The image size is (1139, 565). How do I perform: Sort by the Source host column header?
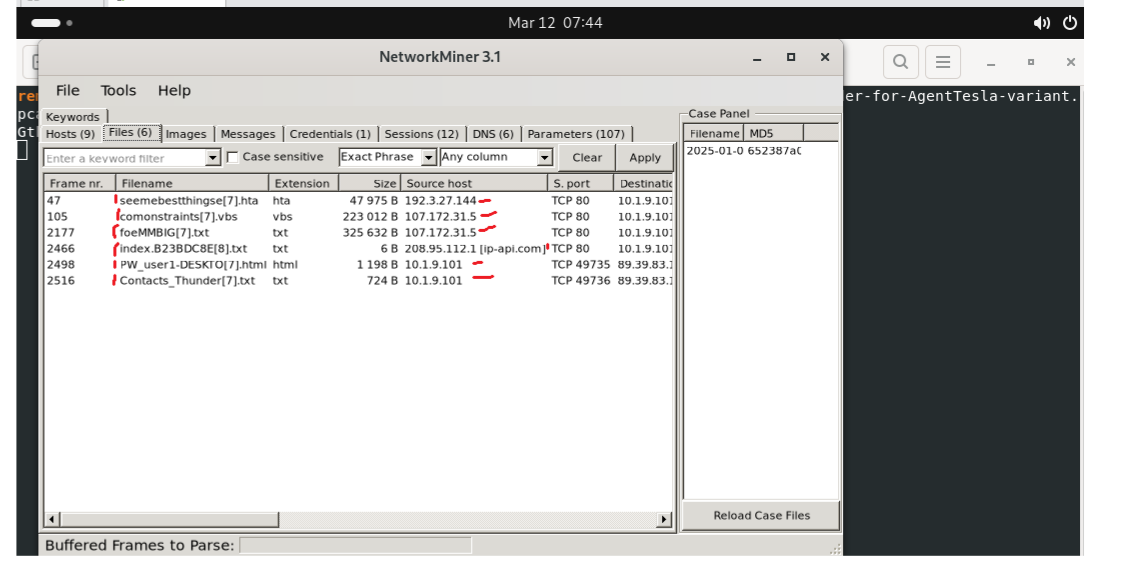[x=474, y=184]
